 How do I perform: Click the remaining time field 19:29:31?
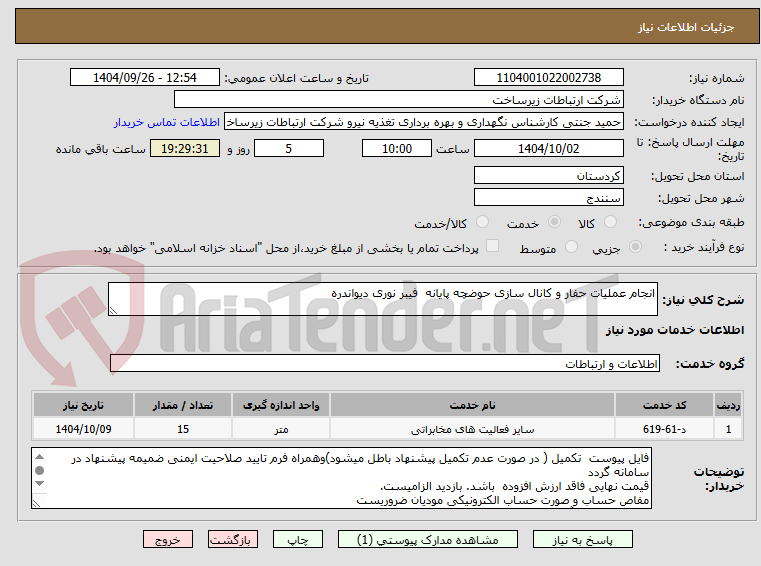tap(184, 149)
